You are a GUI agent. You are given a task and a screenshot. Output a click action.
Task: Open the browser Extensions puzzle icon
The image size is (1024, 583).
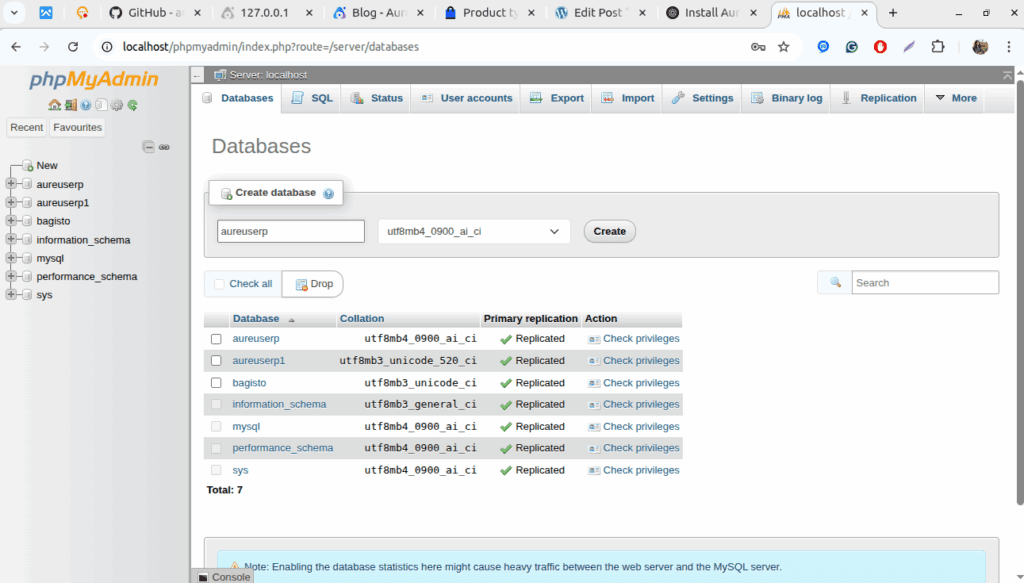point(938,47)
